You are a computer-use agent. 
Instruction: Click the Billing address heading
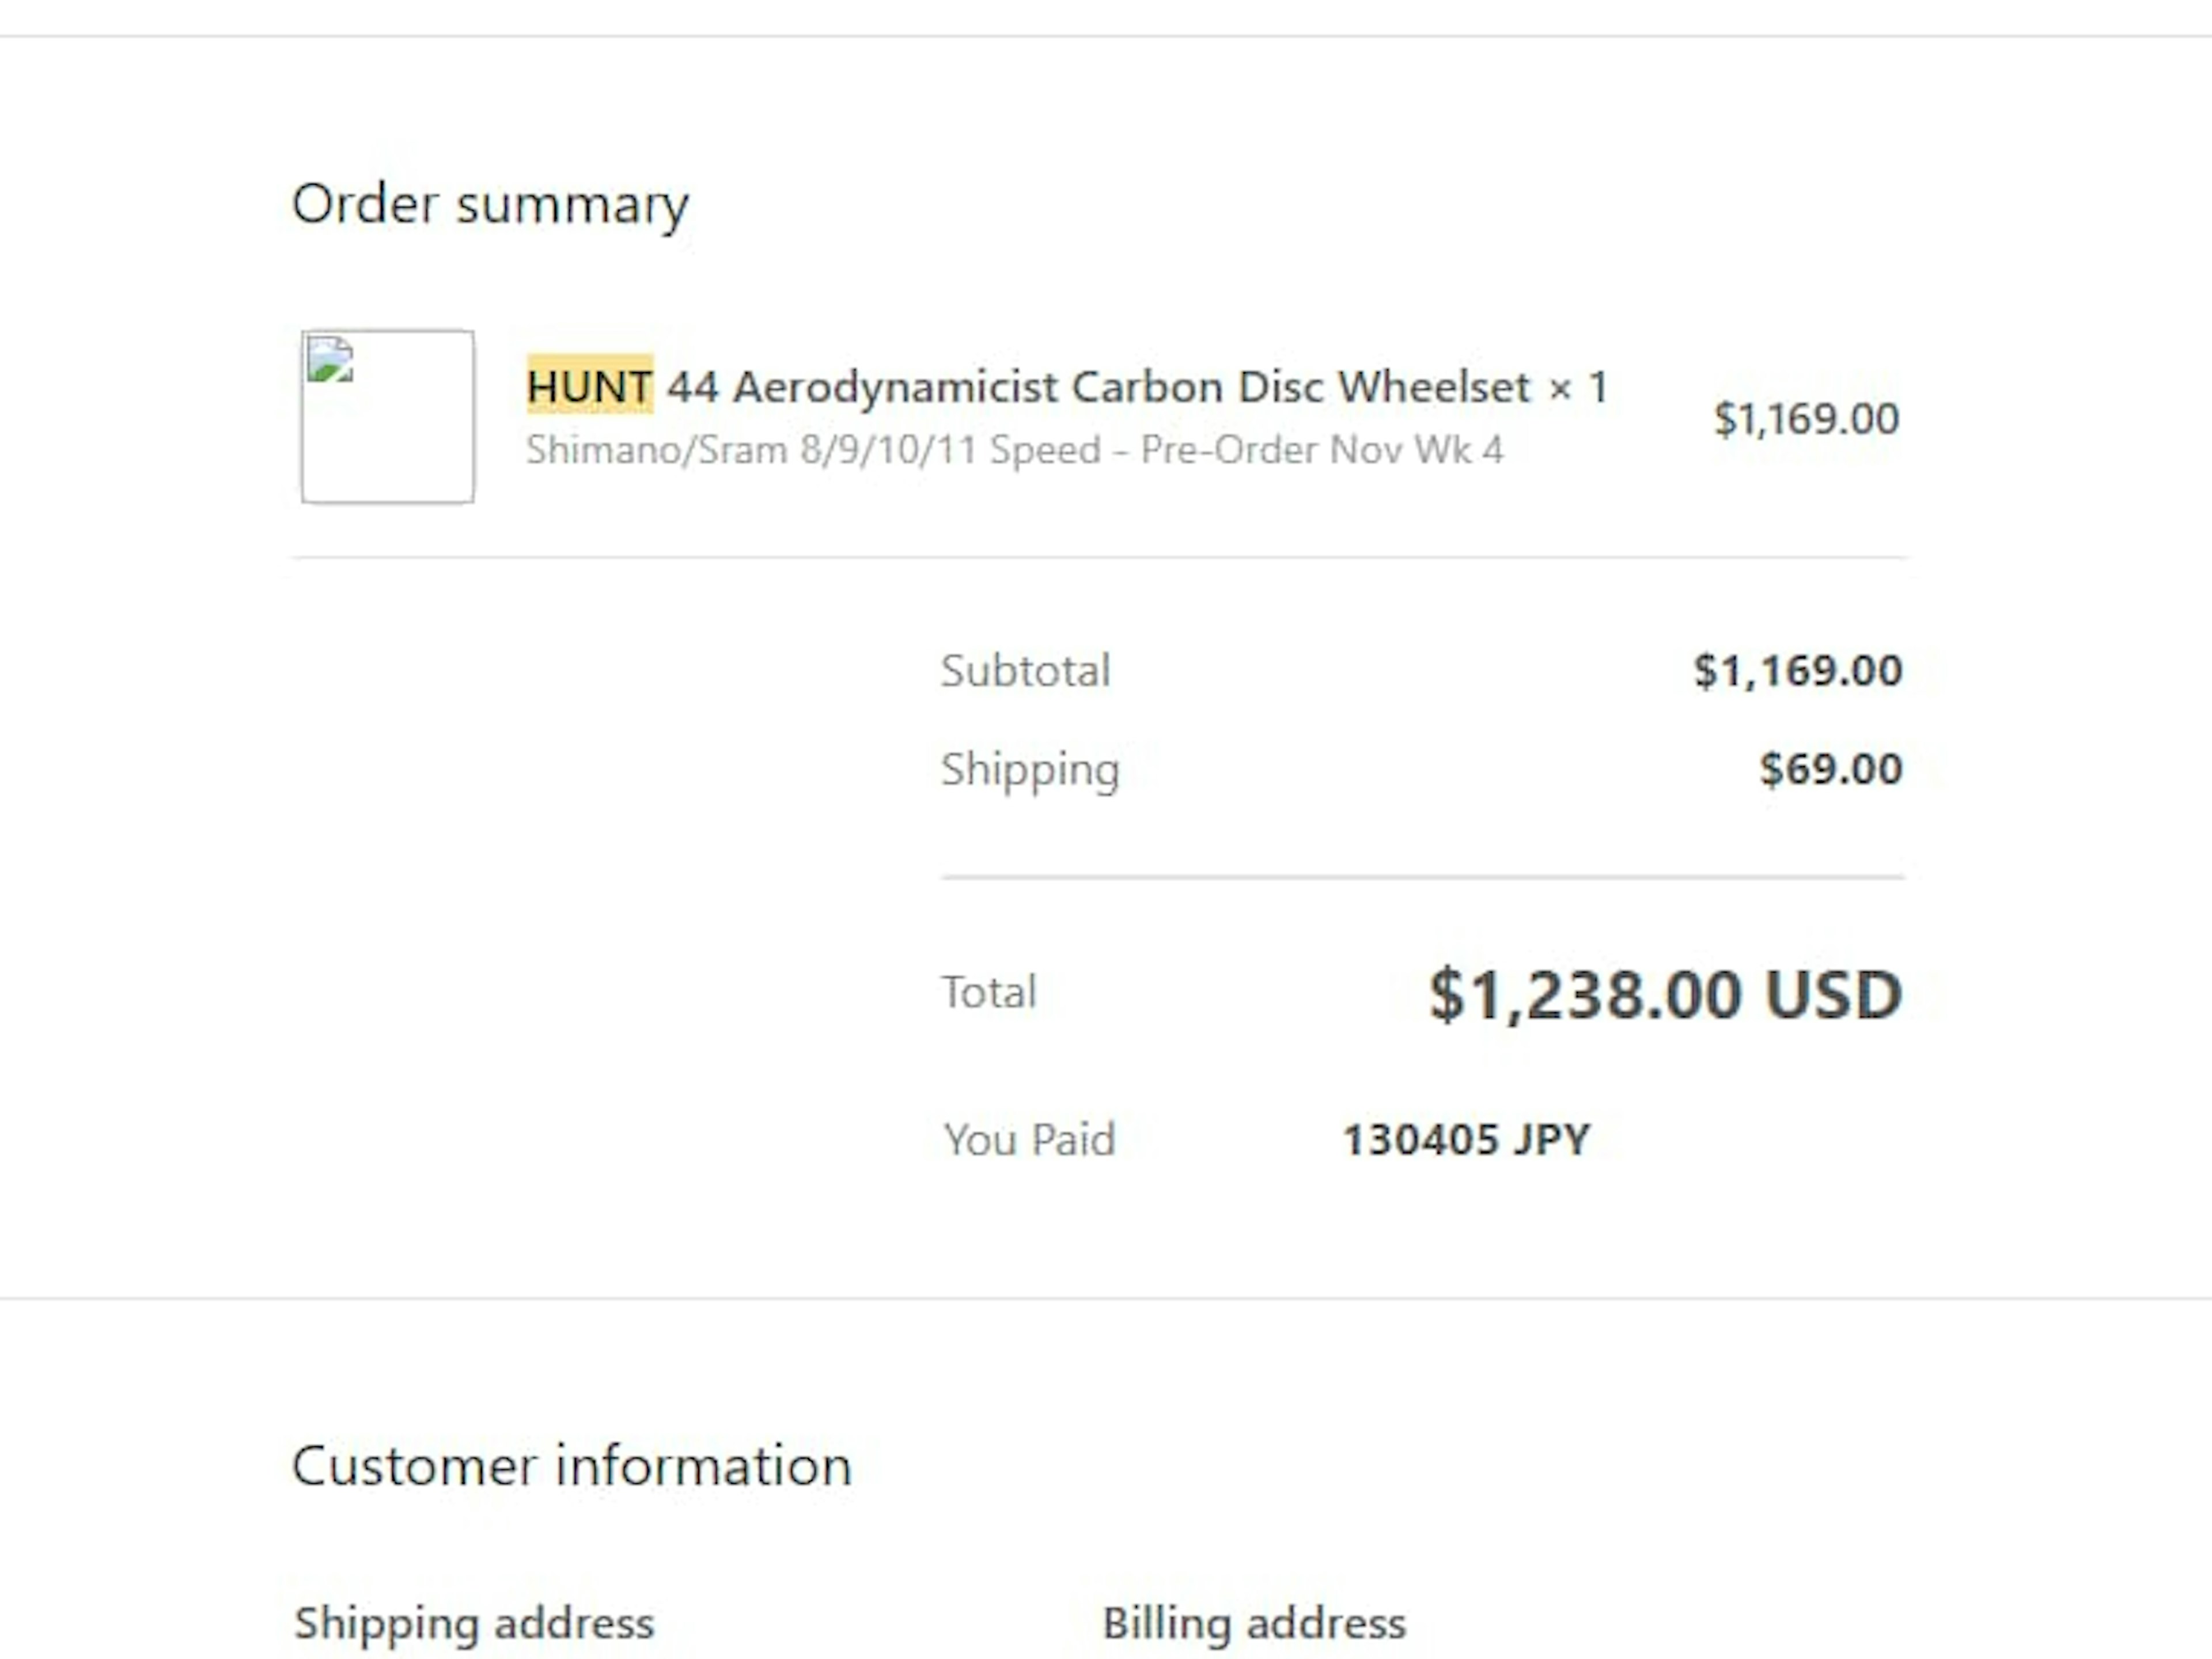[x=1254, y=1623]
